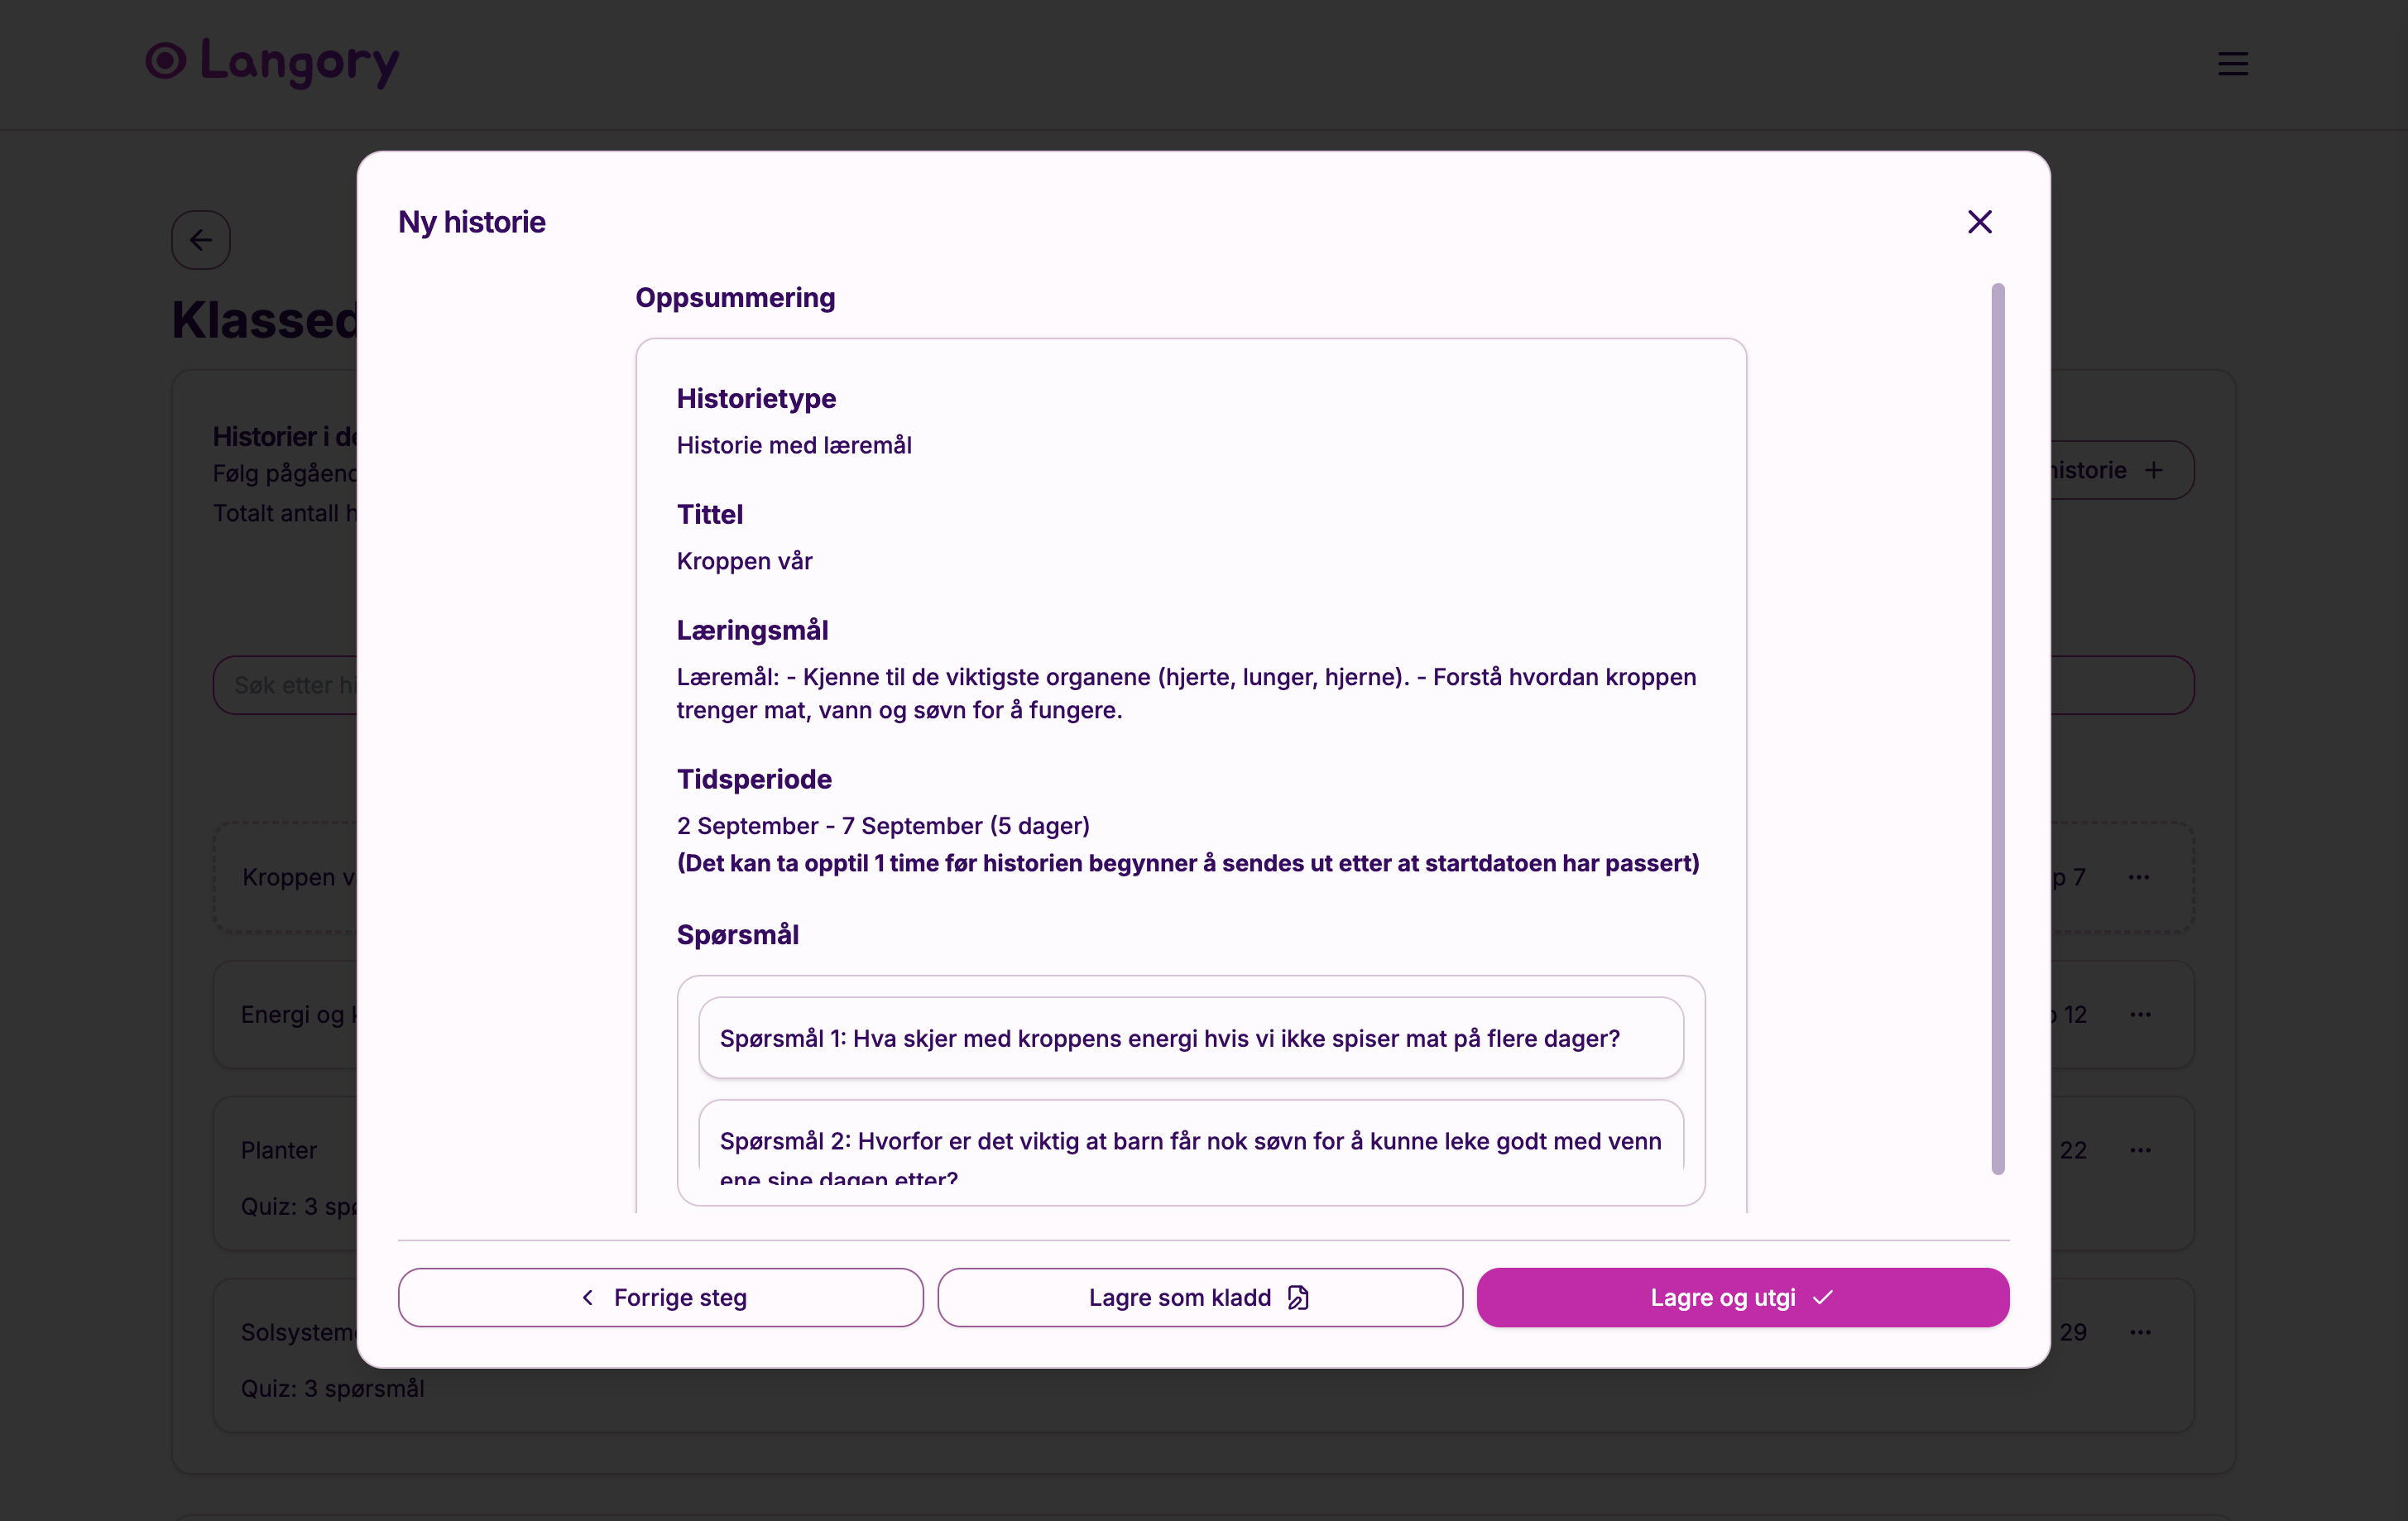Screen dimensions: 2408x1521
Task: Open the hamburger menu
Action: pyautogui.click(x=2232, y=64)
